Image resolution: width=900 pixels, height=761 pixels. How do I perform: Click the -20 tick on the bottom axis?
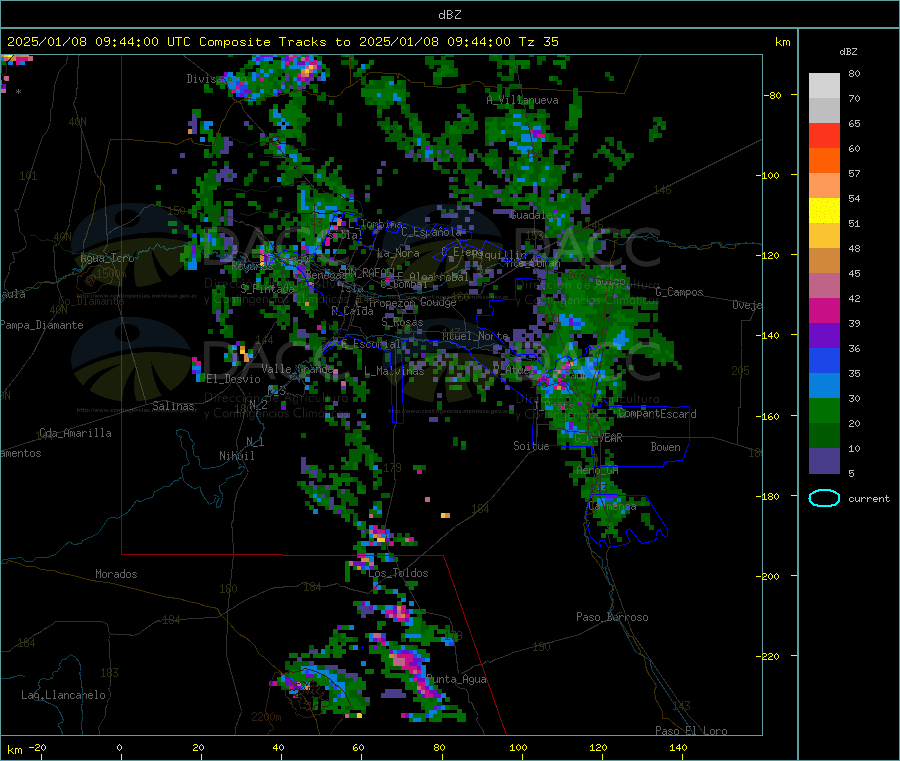pos(37,747)
